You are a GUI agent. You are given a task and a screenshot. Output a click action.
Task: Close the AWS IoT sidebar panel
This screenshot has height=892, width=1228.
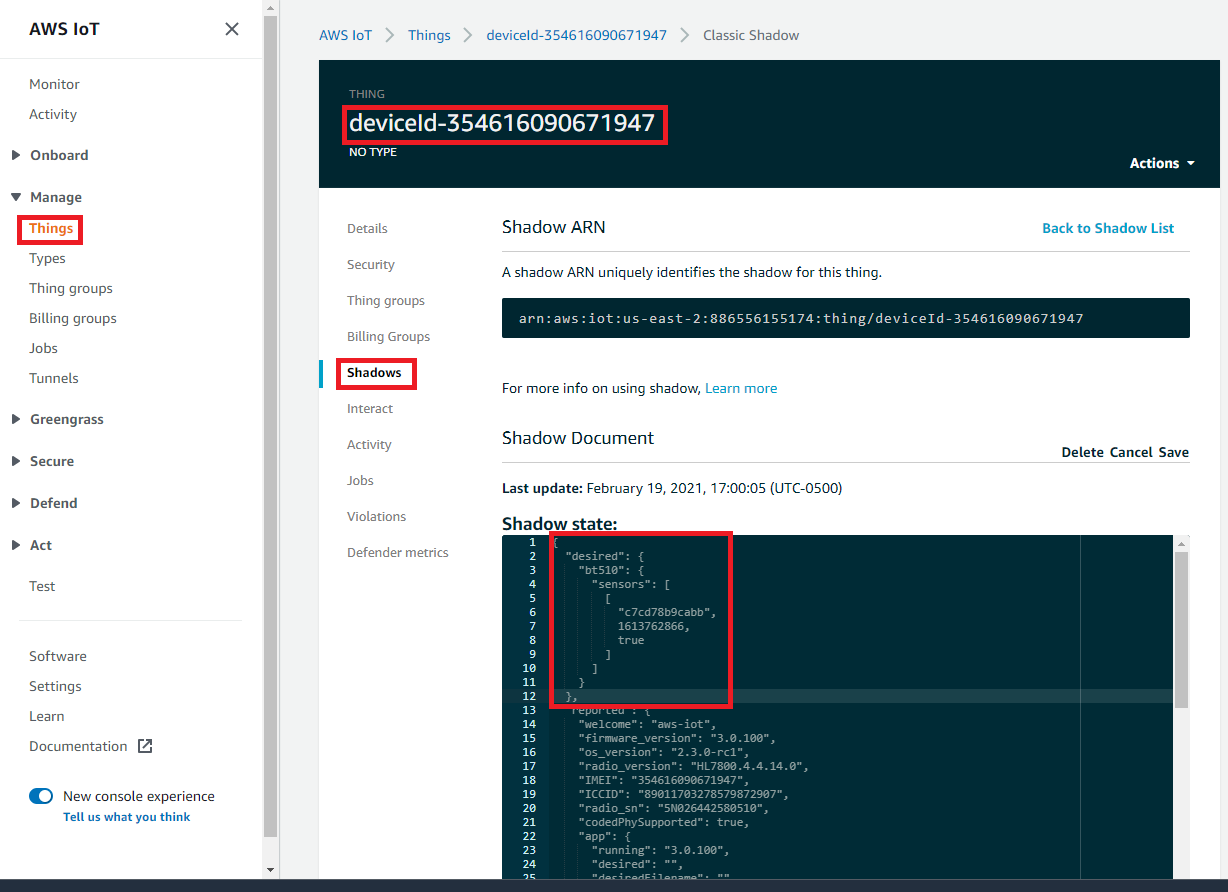[x=232, y=29]
